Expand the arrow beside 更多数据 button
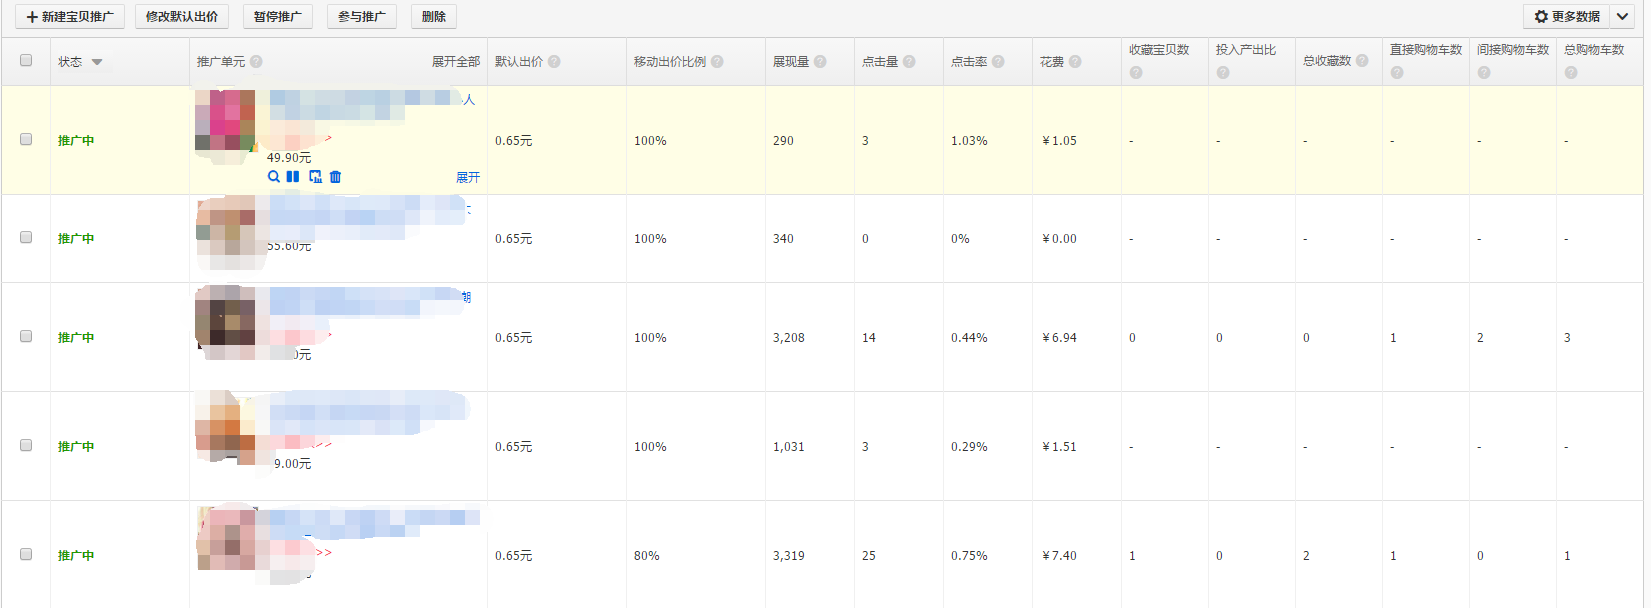This screenshot has height=608, width=1651. point(1622,17)
